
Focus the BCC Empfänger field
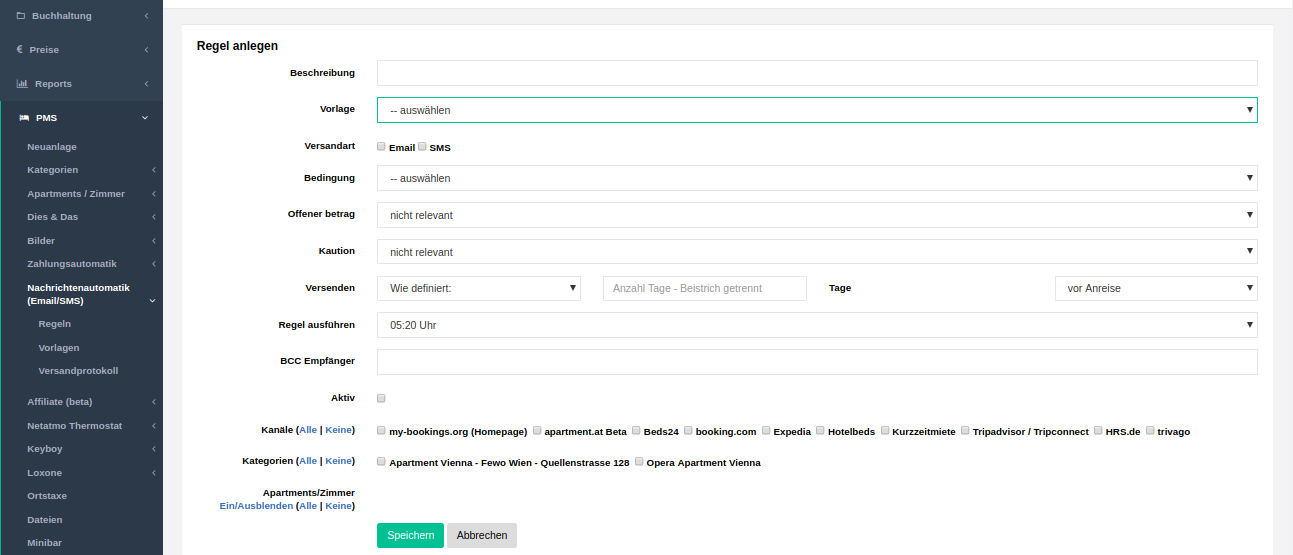click(817, 362)
